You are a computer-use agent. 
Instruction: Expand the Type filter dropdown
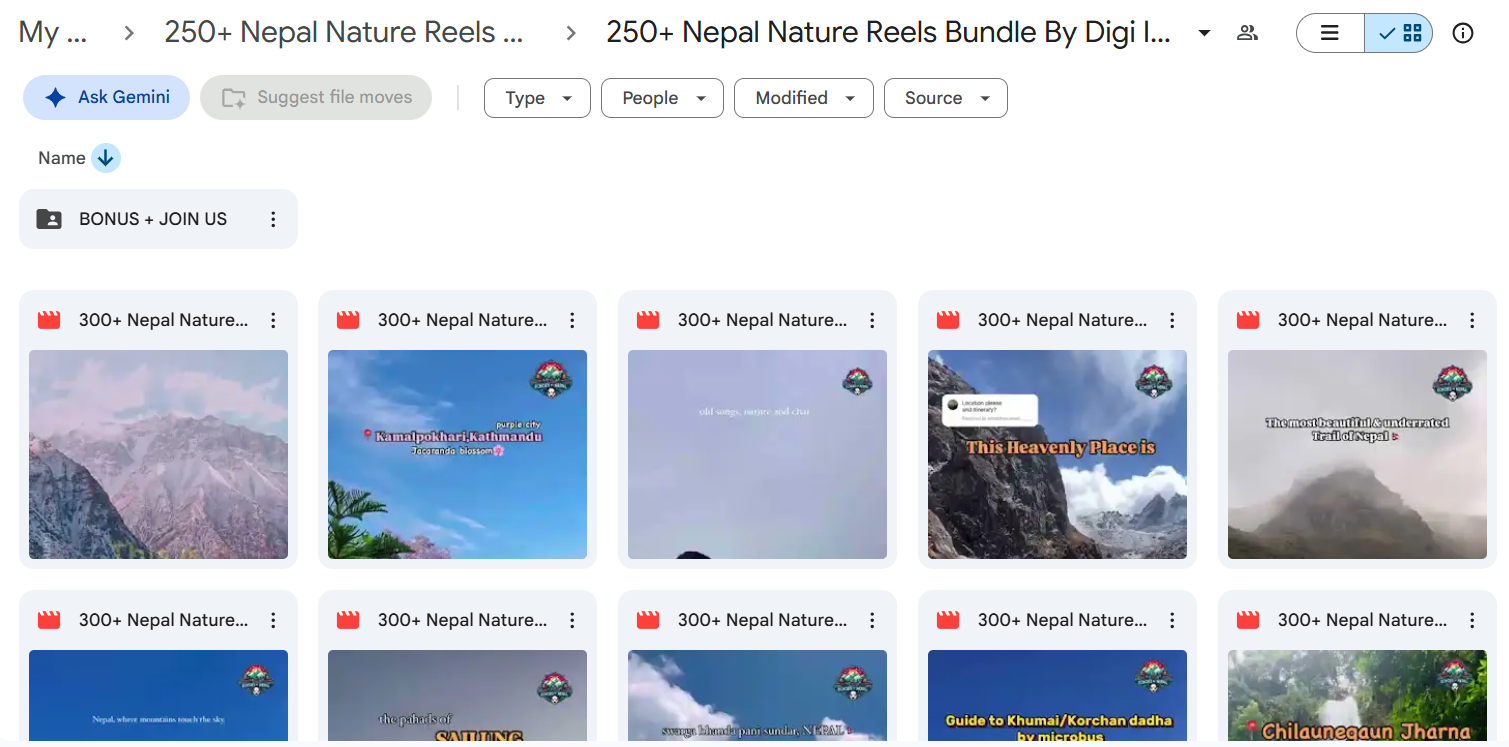pyautogui.click(x=538, y=98)
